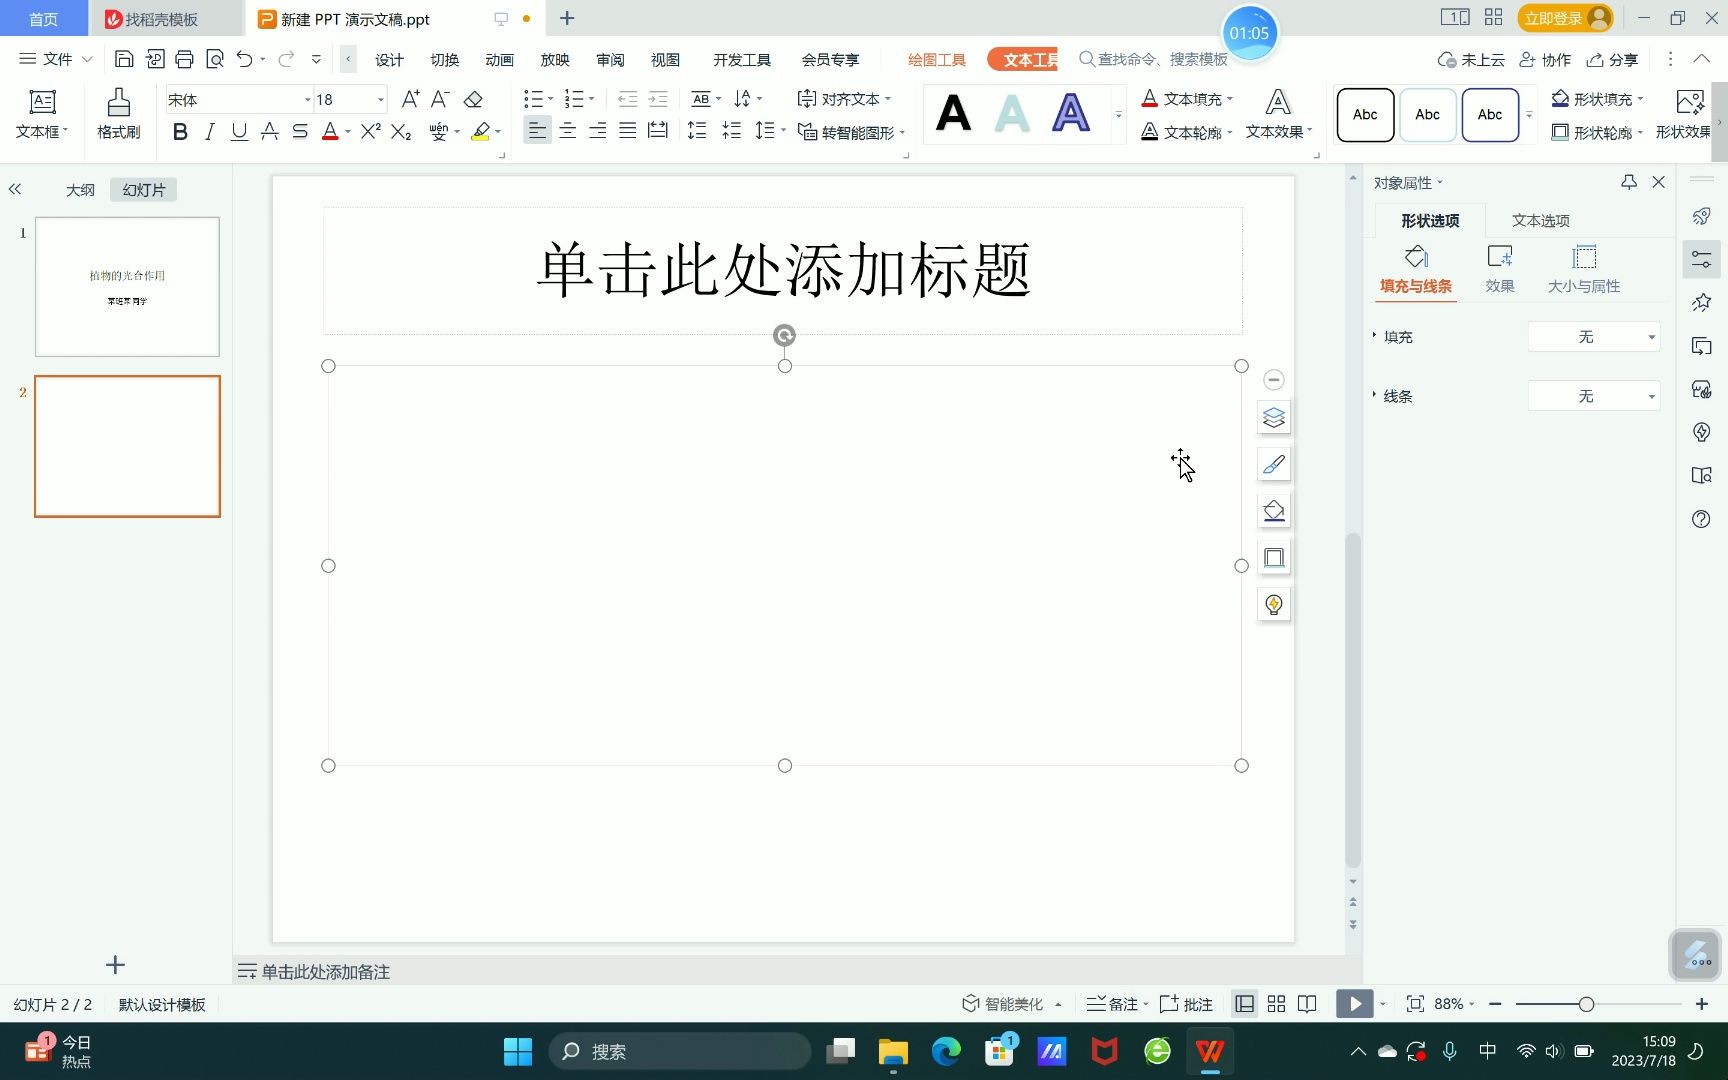Toggle bold formatting
This screenshot has width=1728, height=1080.
point(180,131)
